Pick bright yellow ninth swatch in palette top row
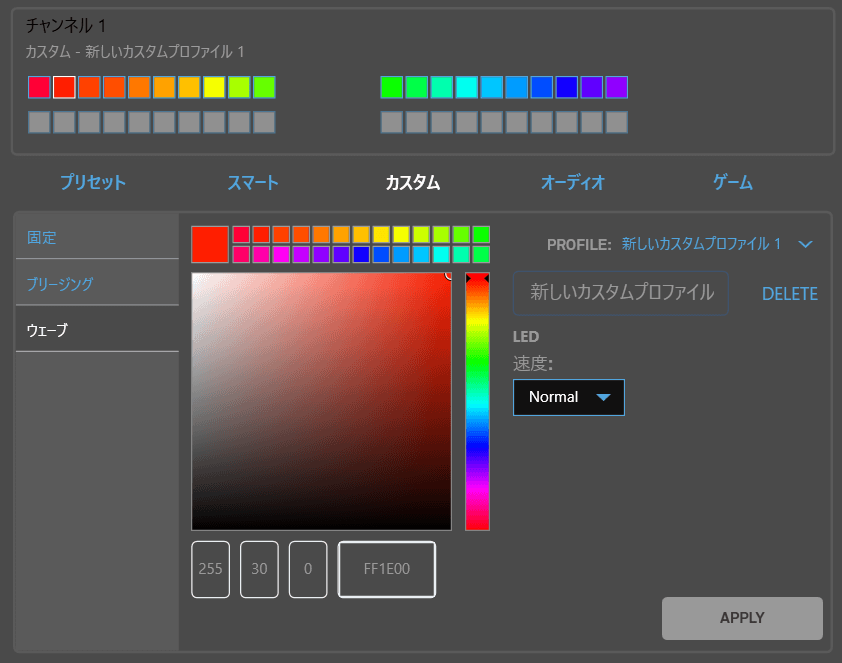842x663 pixels. pos(401,235)
